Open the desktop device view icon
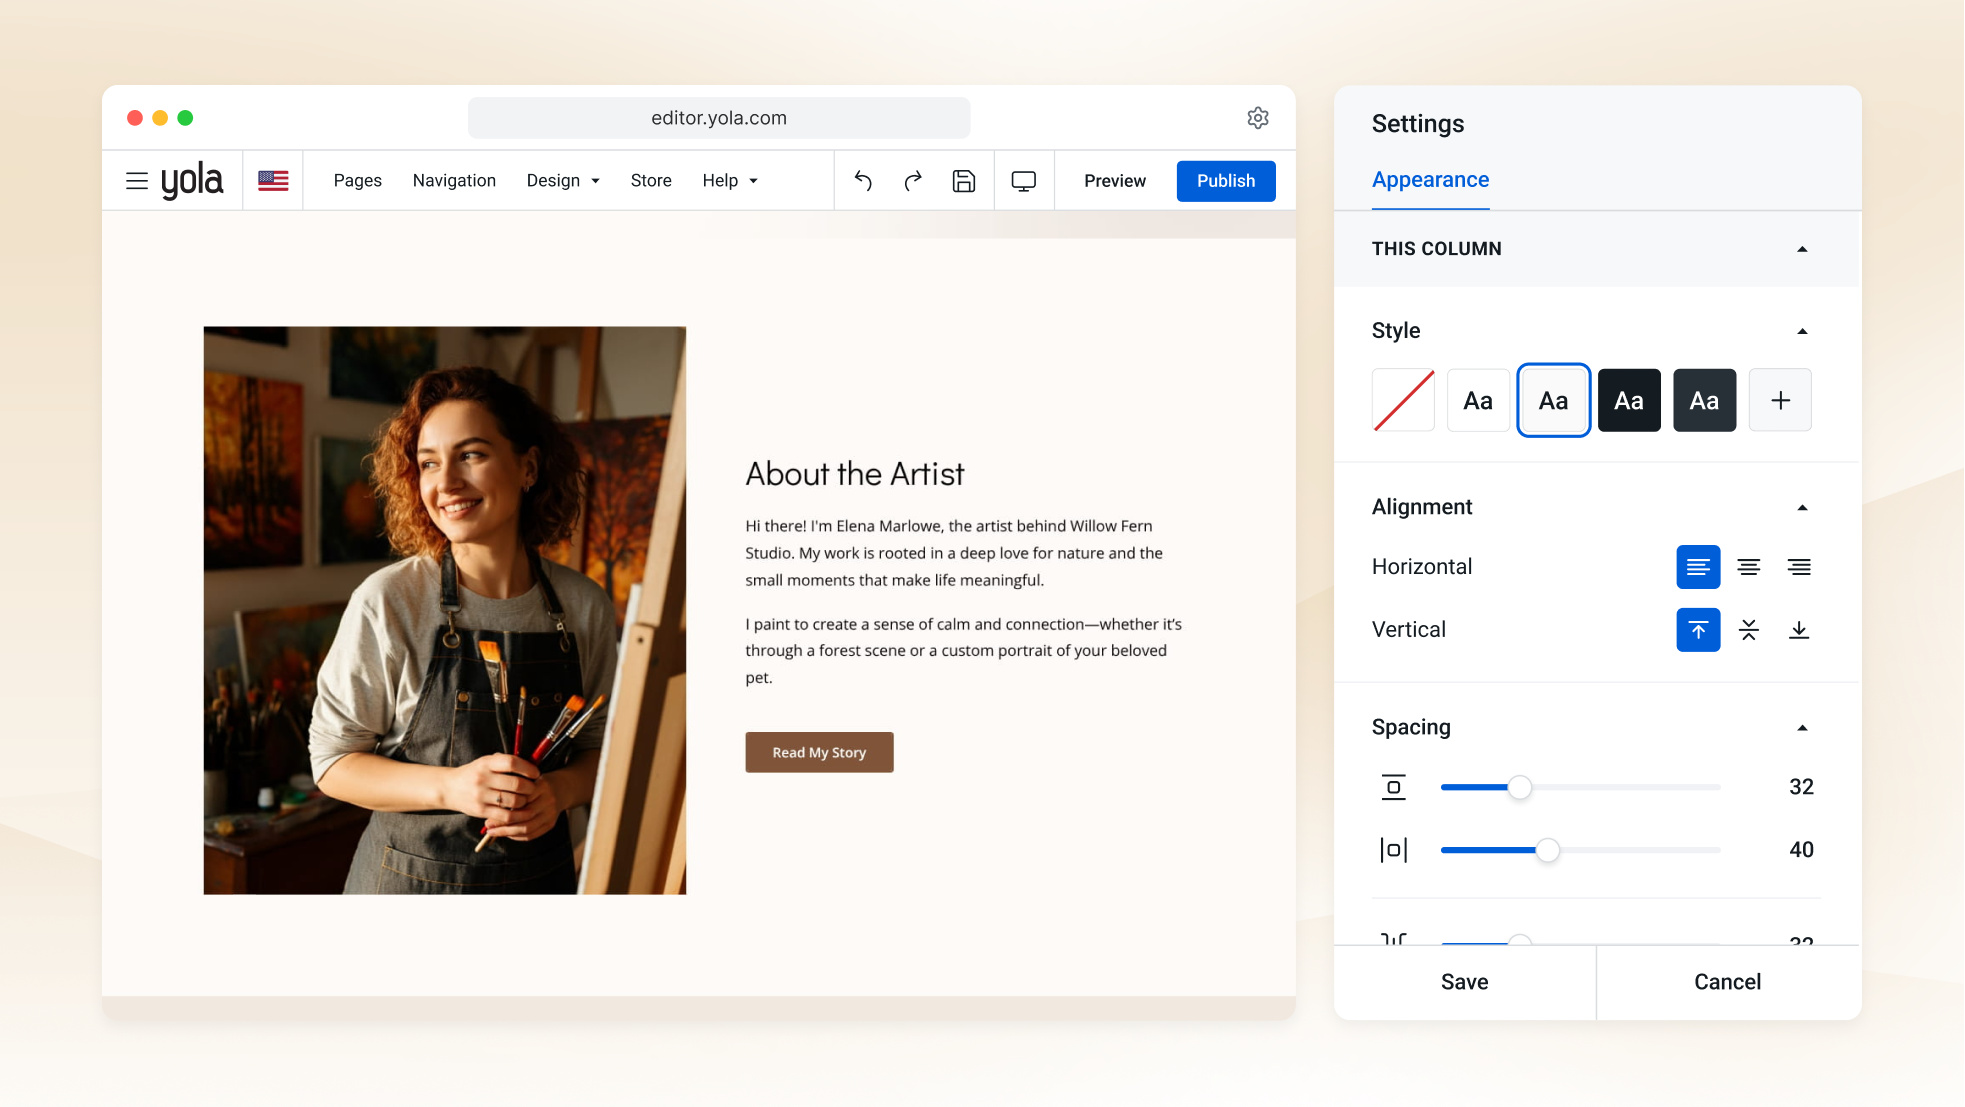This screenshot has height=1107, width=1965. tap(1024, 181)
